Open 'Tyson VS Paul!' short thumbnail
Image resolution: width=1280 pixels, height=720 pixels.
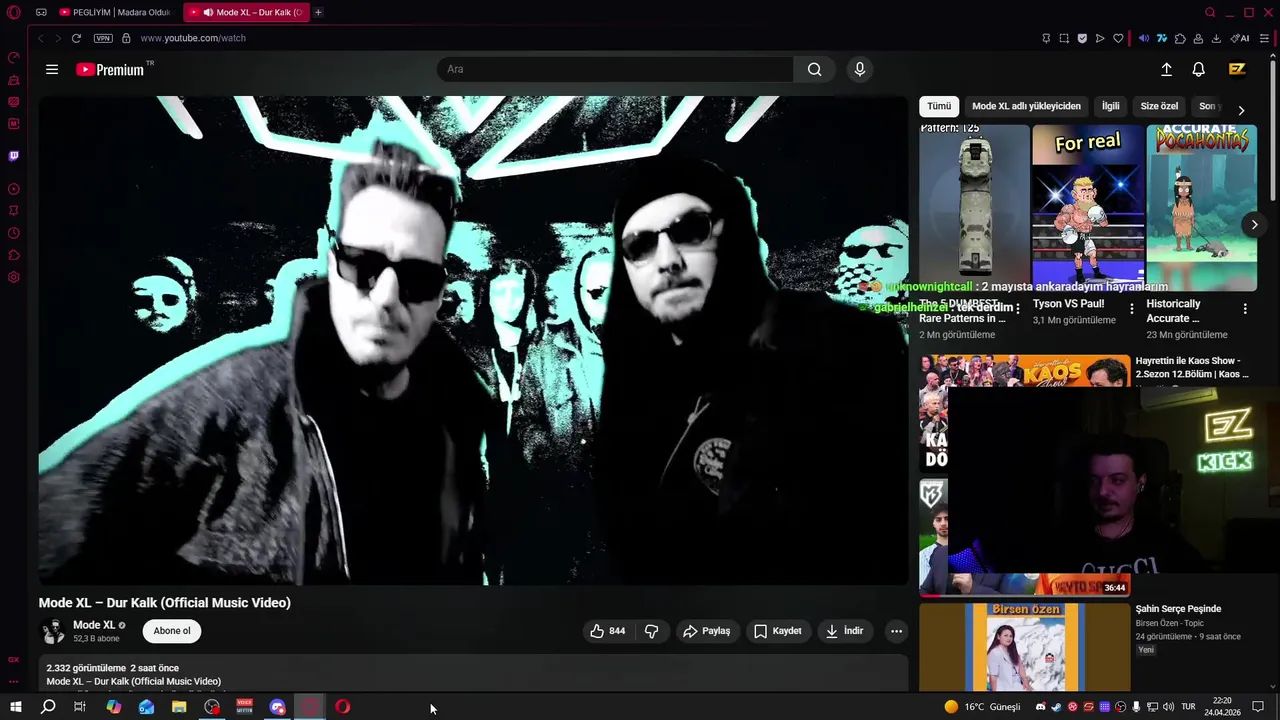click(x=1087, y=208)
